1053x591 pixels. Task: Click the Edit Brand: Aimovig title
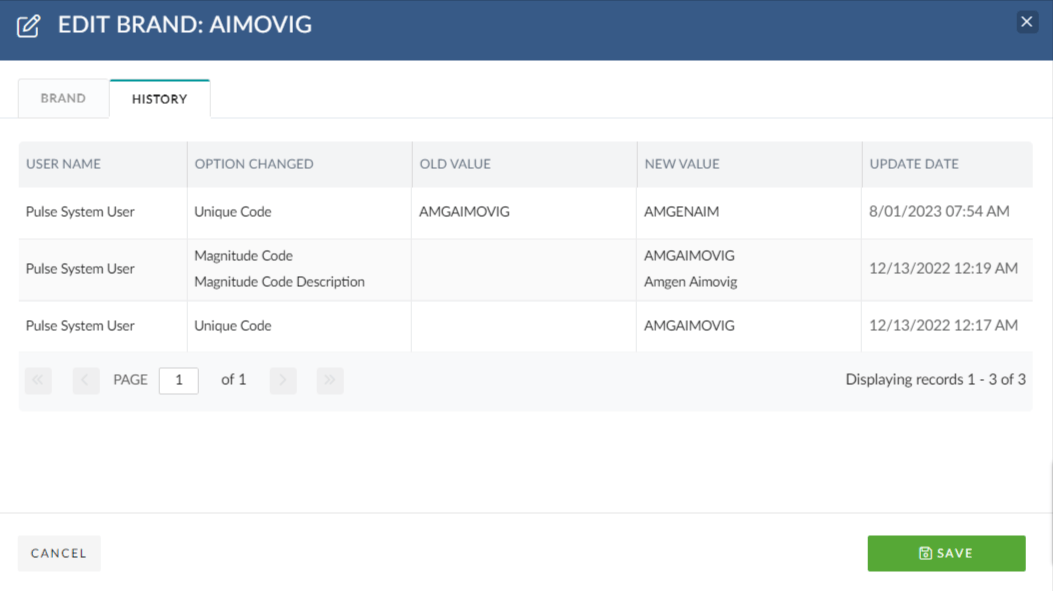[185, 25]
